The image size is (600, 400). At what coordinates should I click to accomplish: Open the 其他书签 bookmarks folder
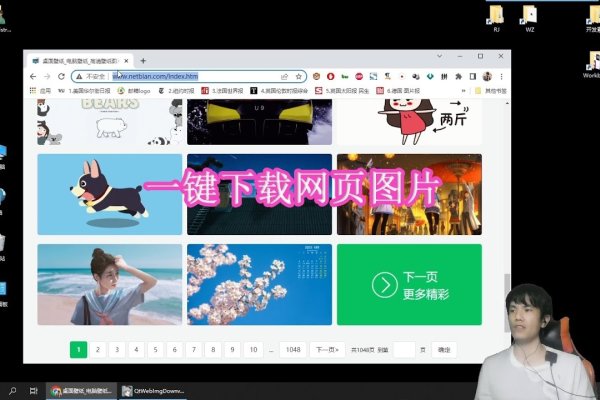pos(491,91)
